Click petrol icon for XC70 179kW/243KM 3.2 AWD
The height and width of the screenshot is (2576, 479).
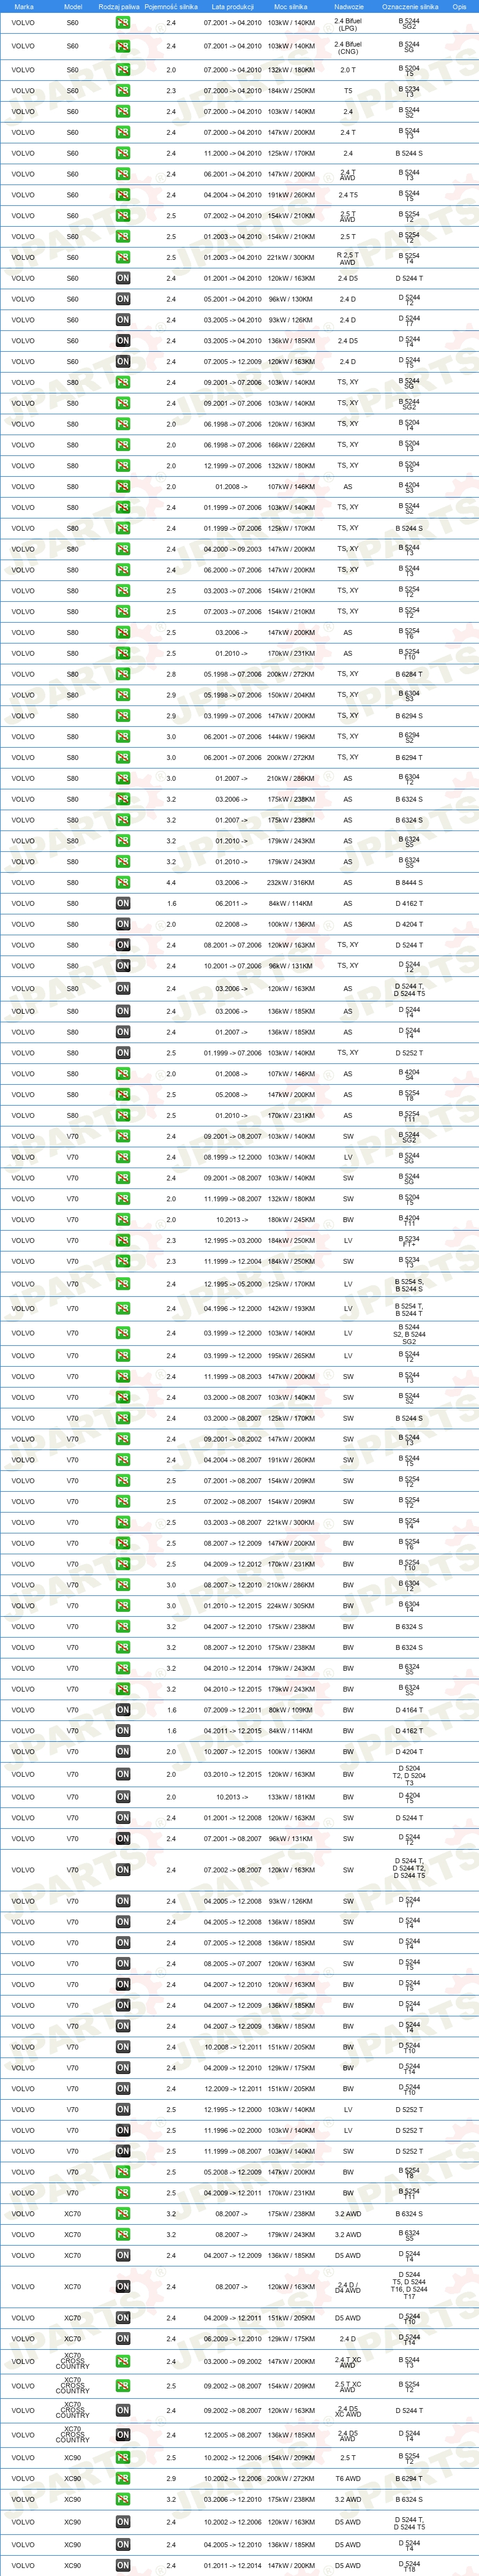122,2234
